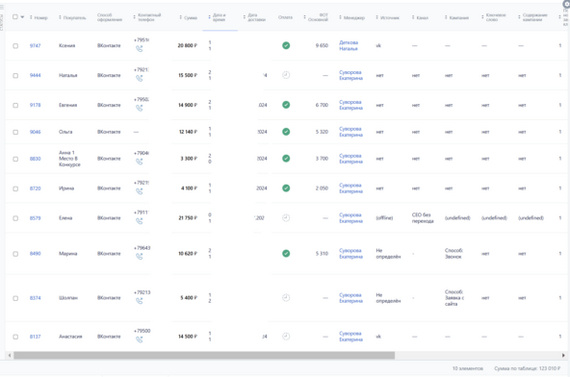The width and height of the screenshot is (570, 377).
Task: Click paid checkmark for Марина's order 8490
Action: pyautogui.click(x=286, y=253)
